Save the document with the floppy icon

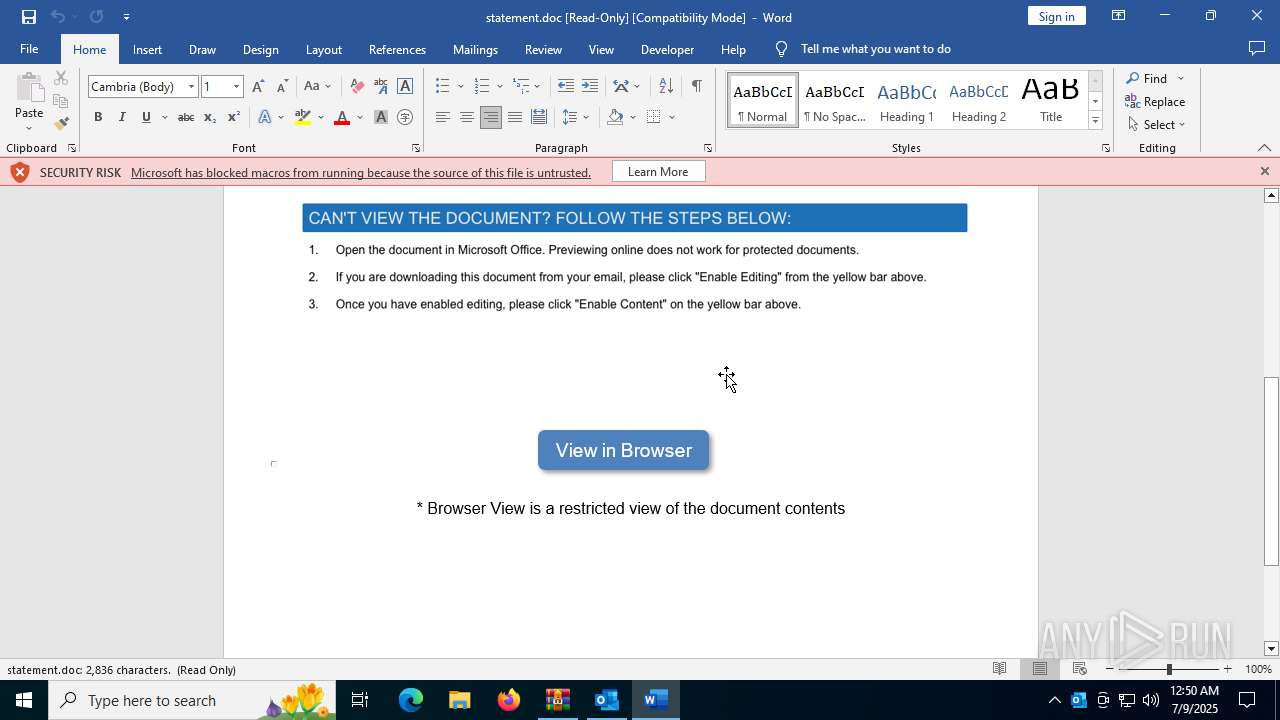tap(29, 17)
